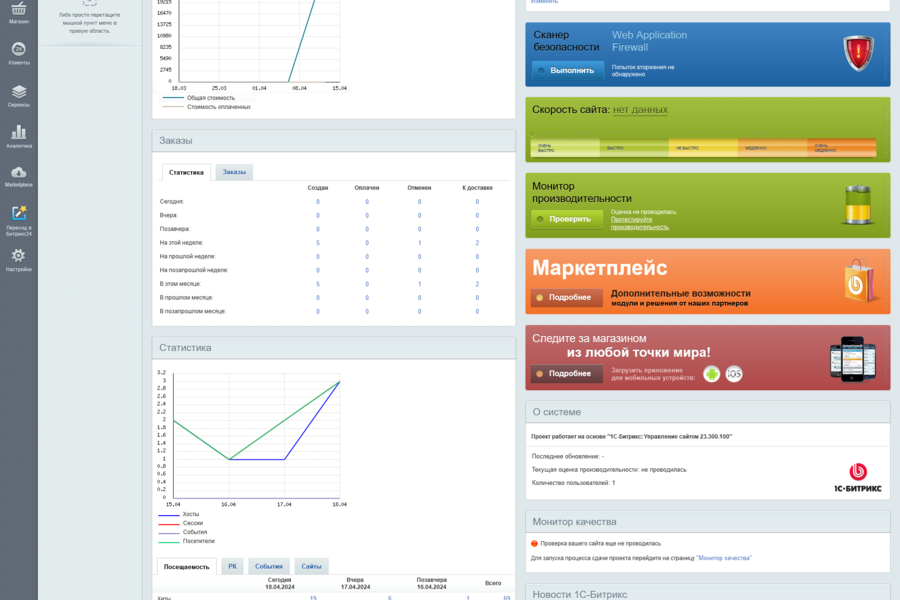Image resolution: width=900 pixels, height=600 pixels.
Task: Click the Посетители legend entry
Action: [x=187, y=541]
